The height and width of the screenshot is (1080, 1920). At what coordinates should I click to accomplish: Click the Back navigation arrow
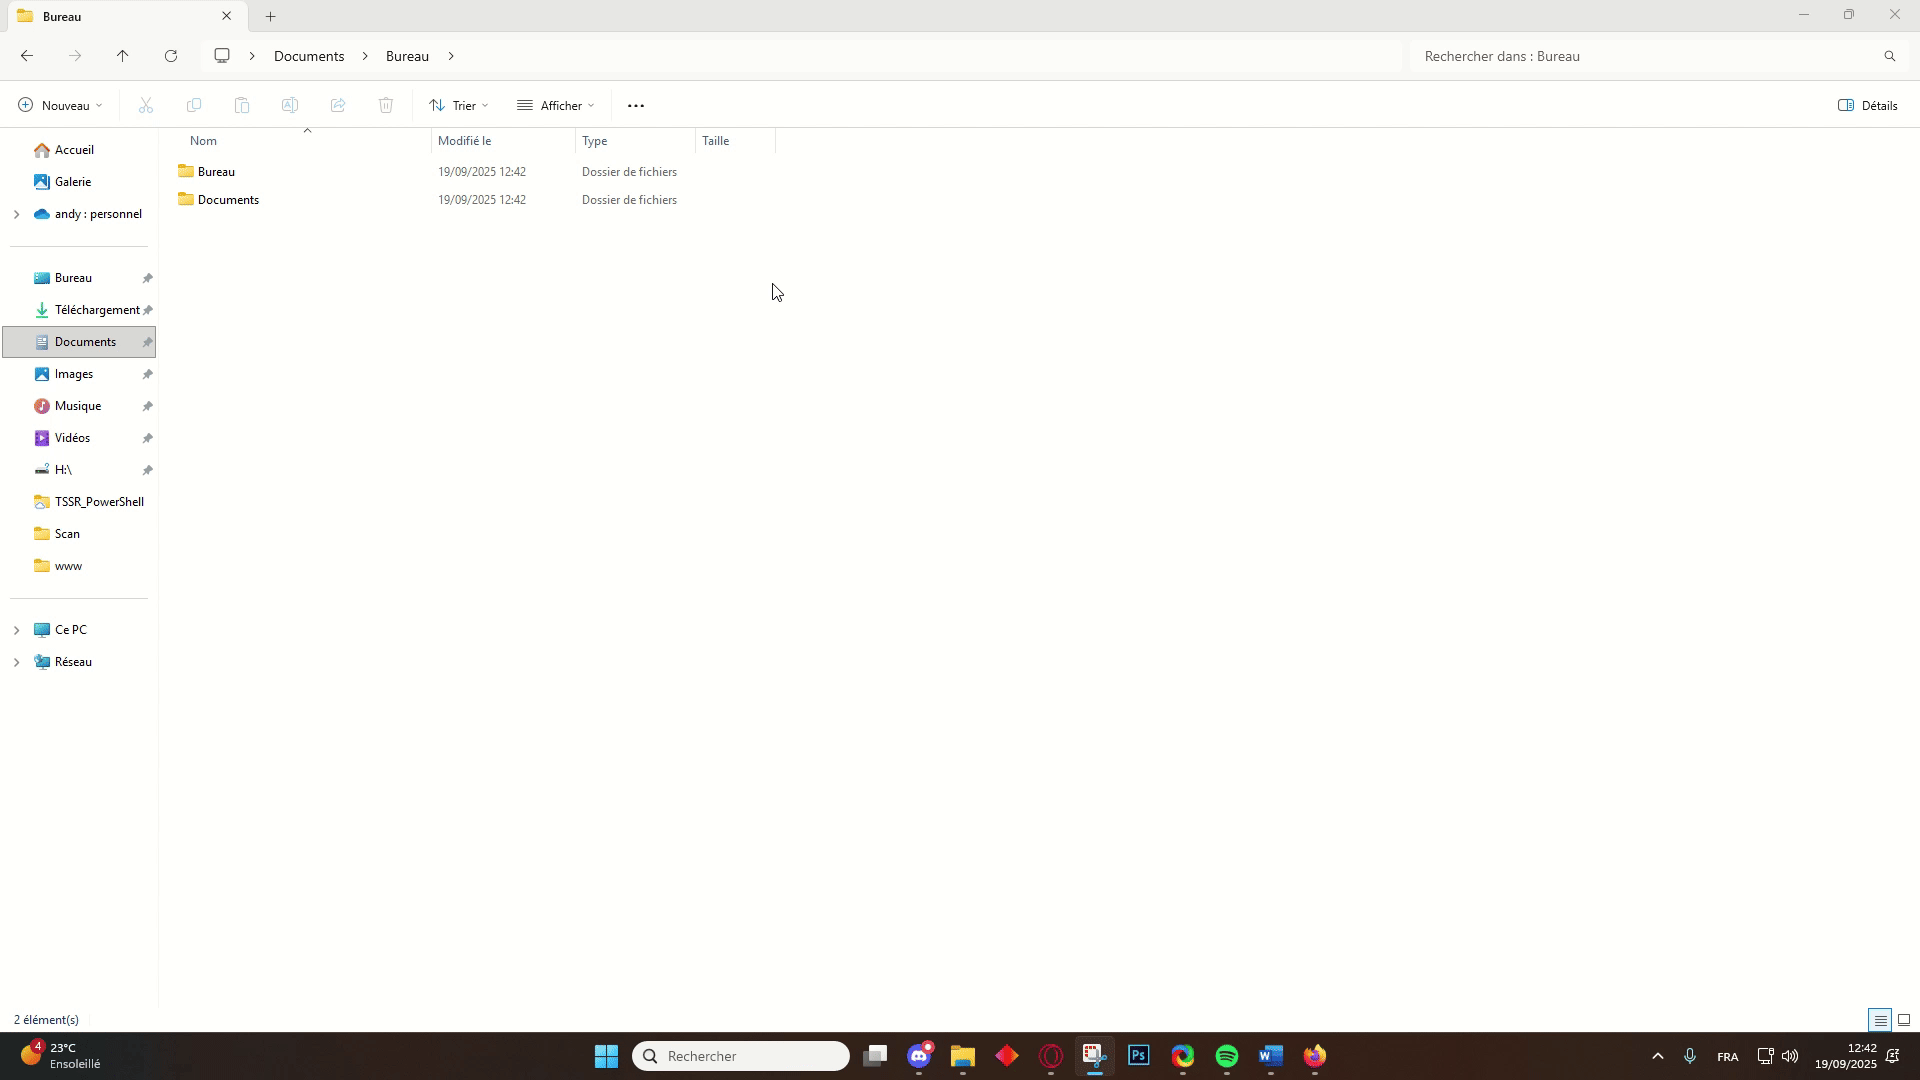pyautogui.click(x=27, y=56)
